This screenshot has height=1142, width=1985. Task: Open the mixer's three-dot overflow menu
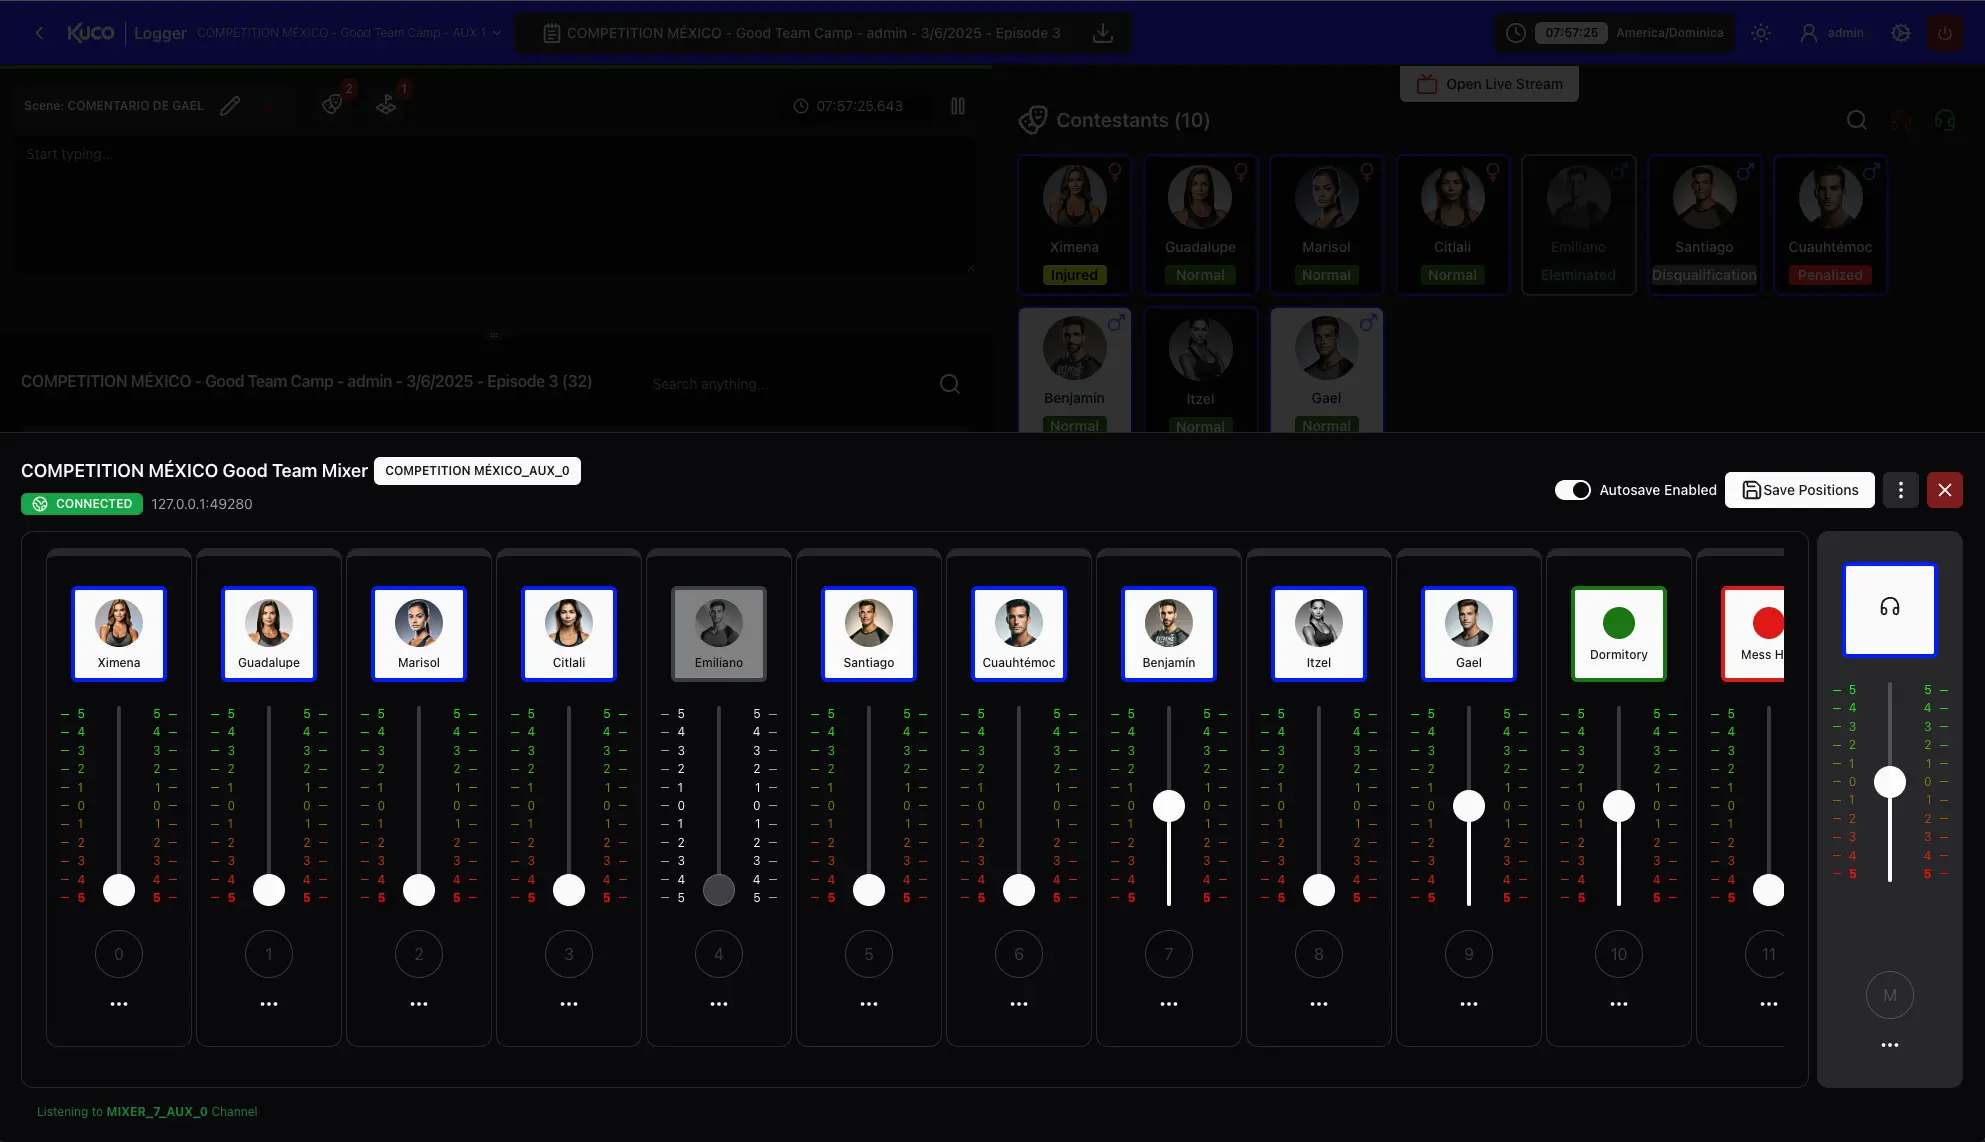[x=1900, y=490]
